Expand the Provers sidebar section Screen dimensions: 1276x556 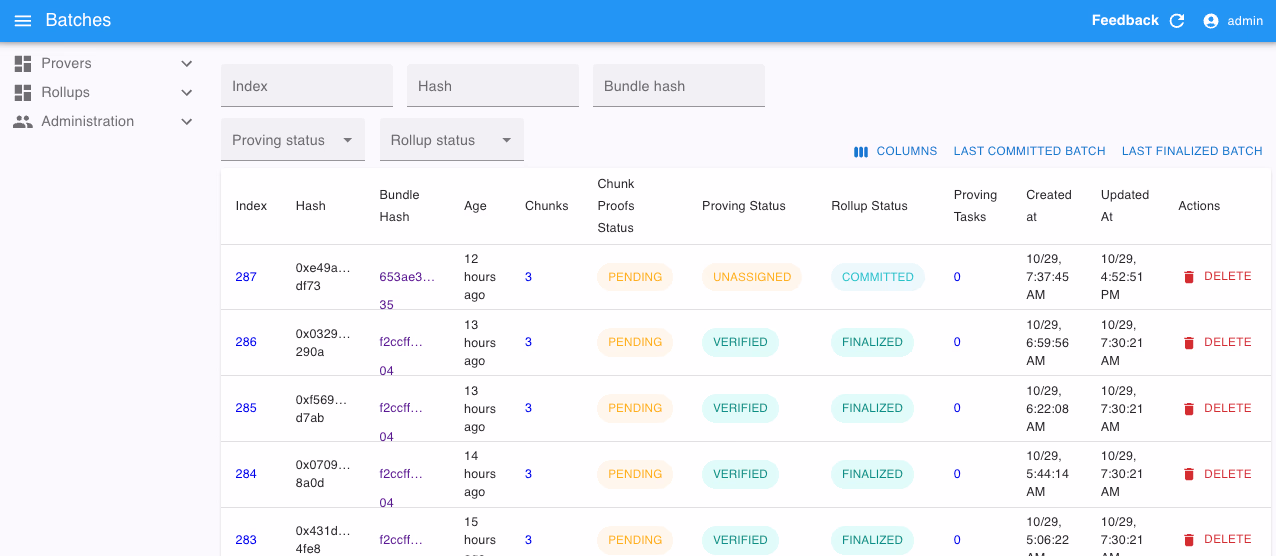(x=186, y=64)
